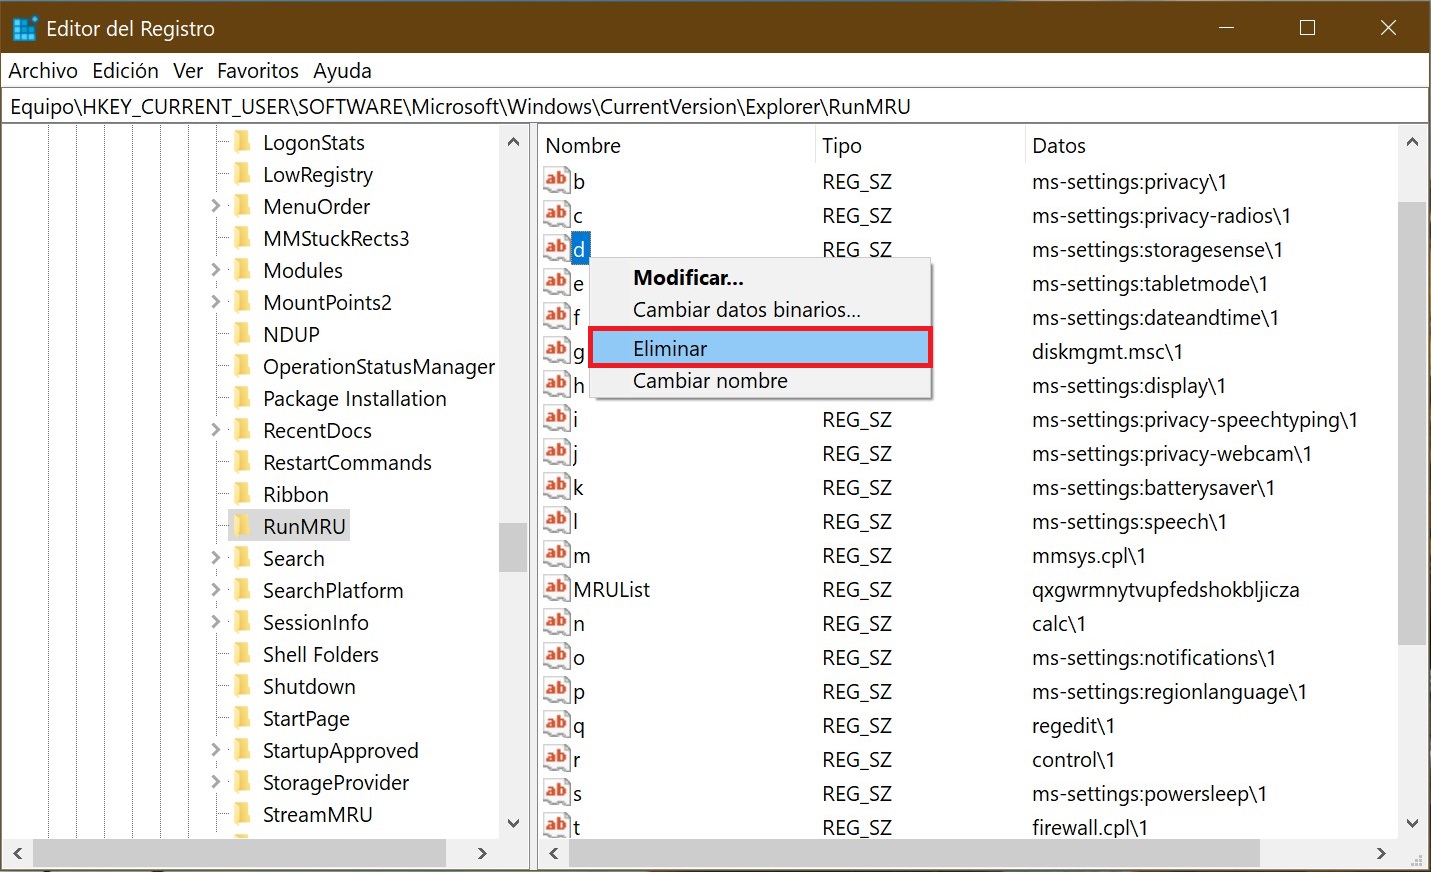Click the data value diskmgmt.msc\1
This screenshot has width=1431, height=872.
click(x=1107, y=352)
